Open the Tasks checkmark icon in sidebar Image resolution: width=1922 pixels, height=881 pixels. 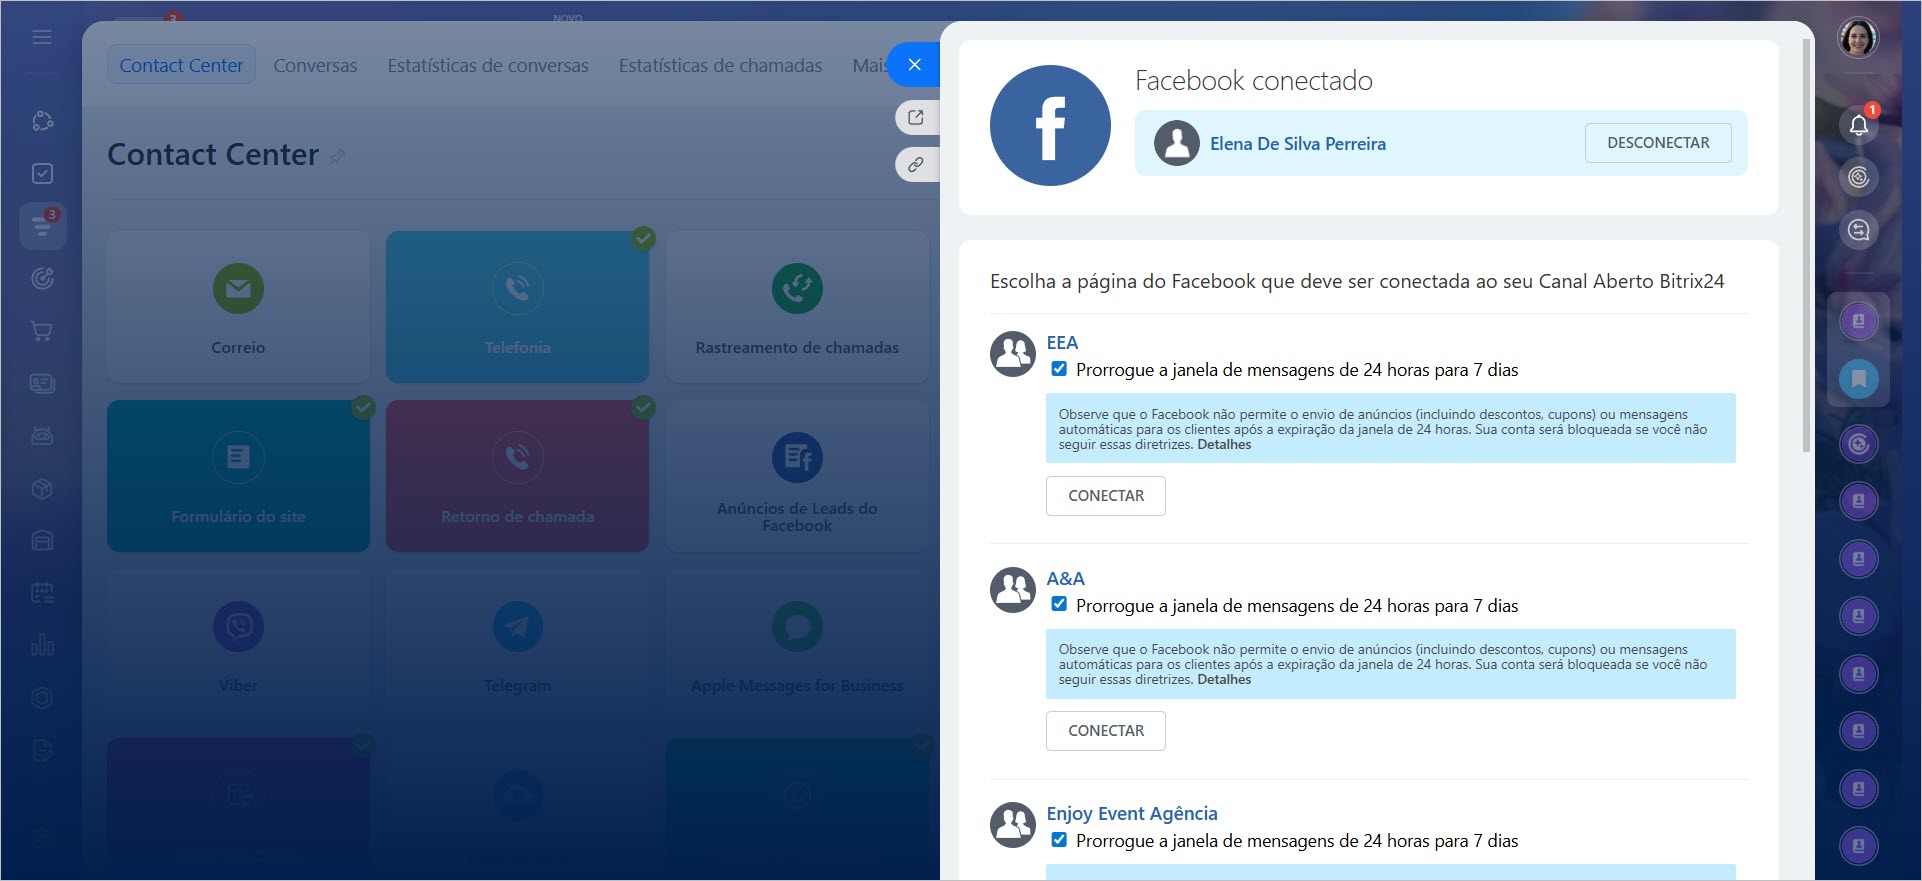[x=42, y=174]
